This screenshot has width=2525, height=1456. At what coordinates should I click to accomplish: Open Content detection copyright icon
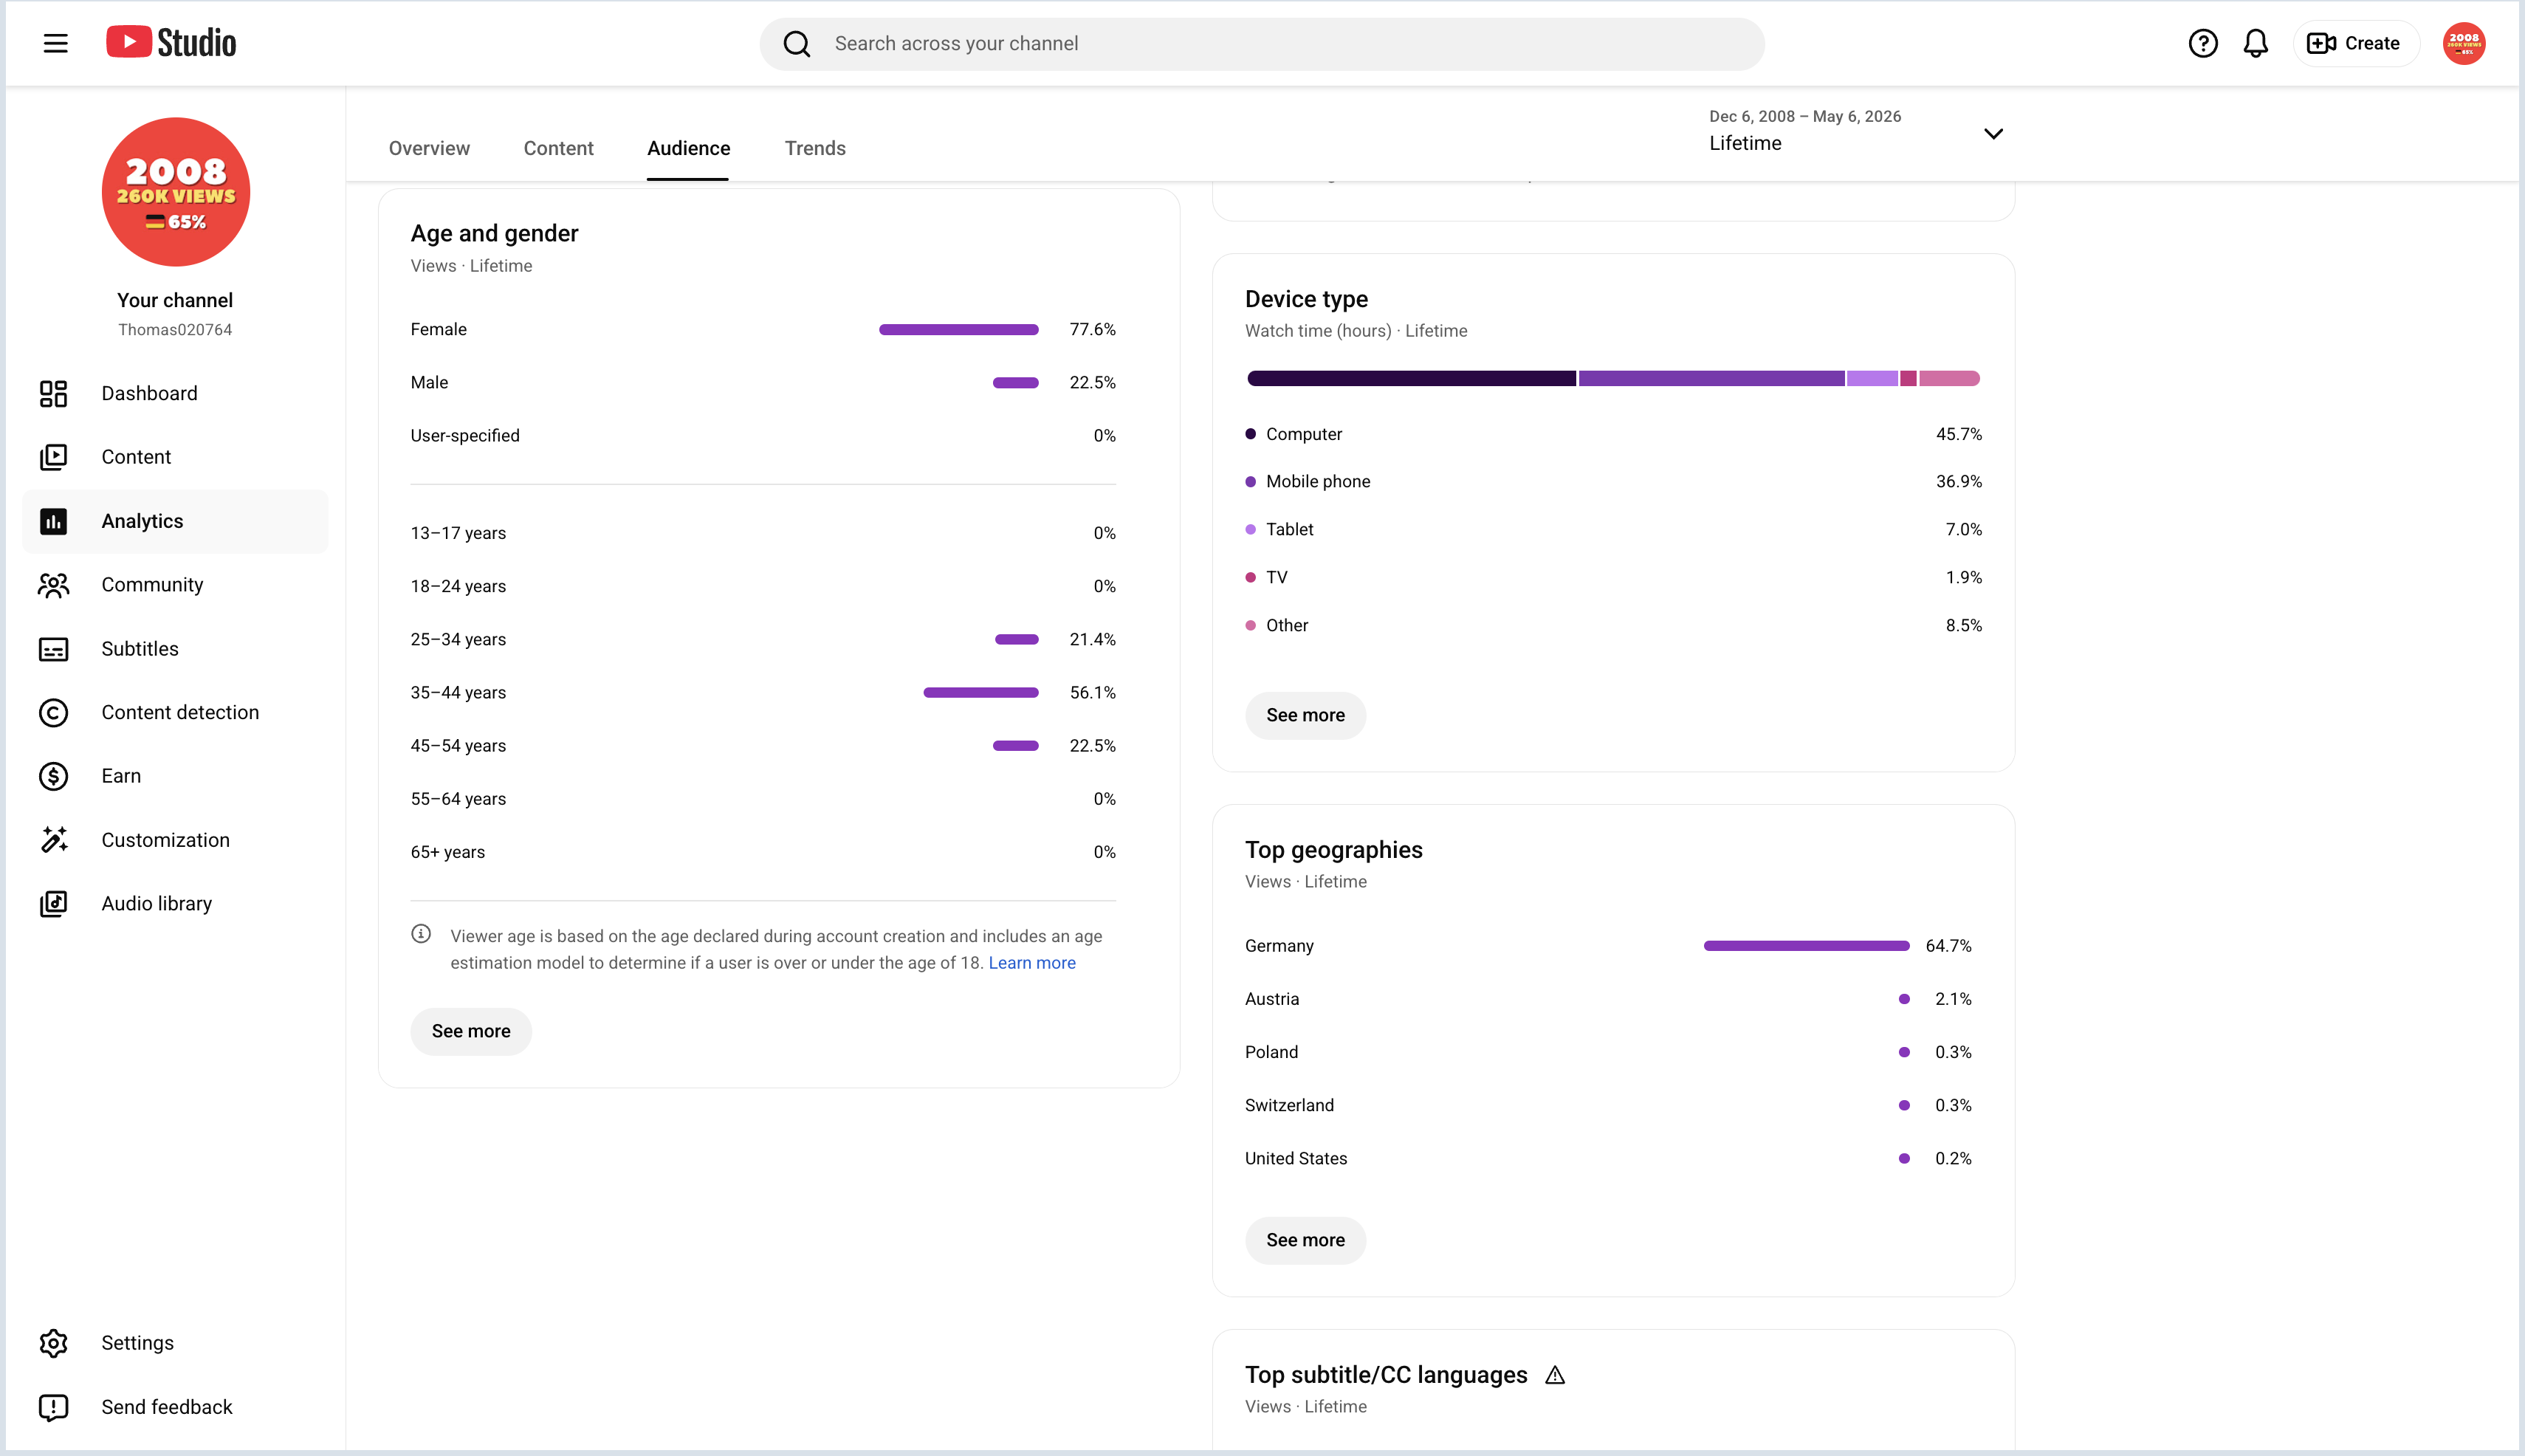(54, 712)
